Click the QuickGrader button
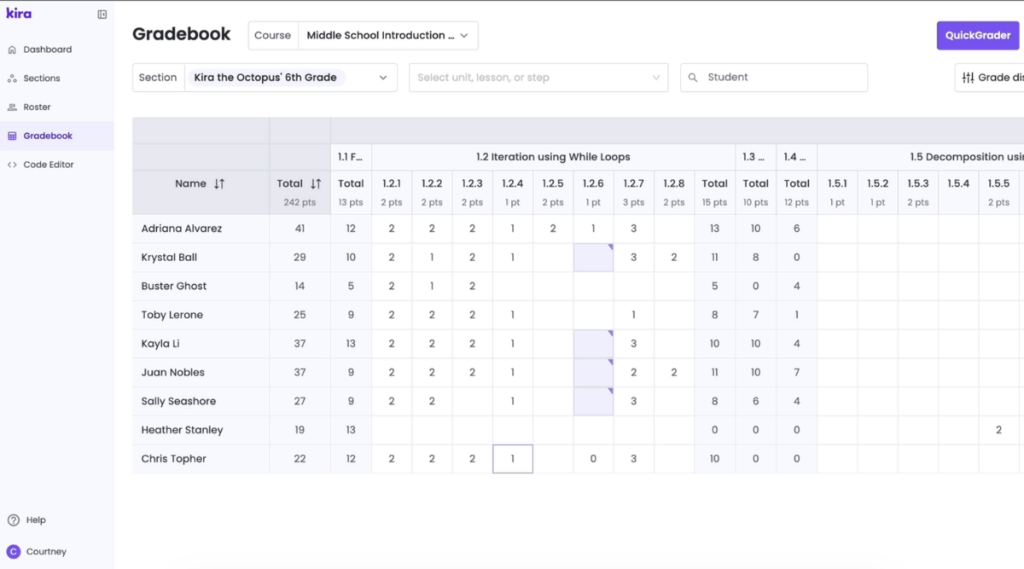The height and width of the screenshot is (569, 1024). 978,35
